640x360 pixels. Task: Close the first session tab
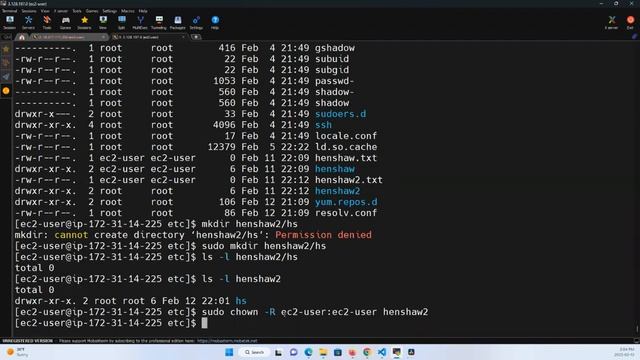[x=104, y=37]
